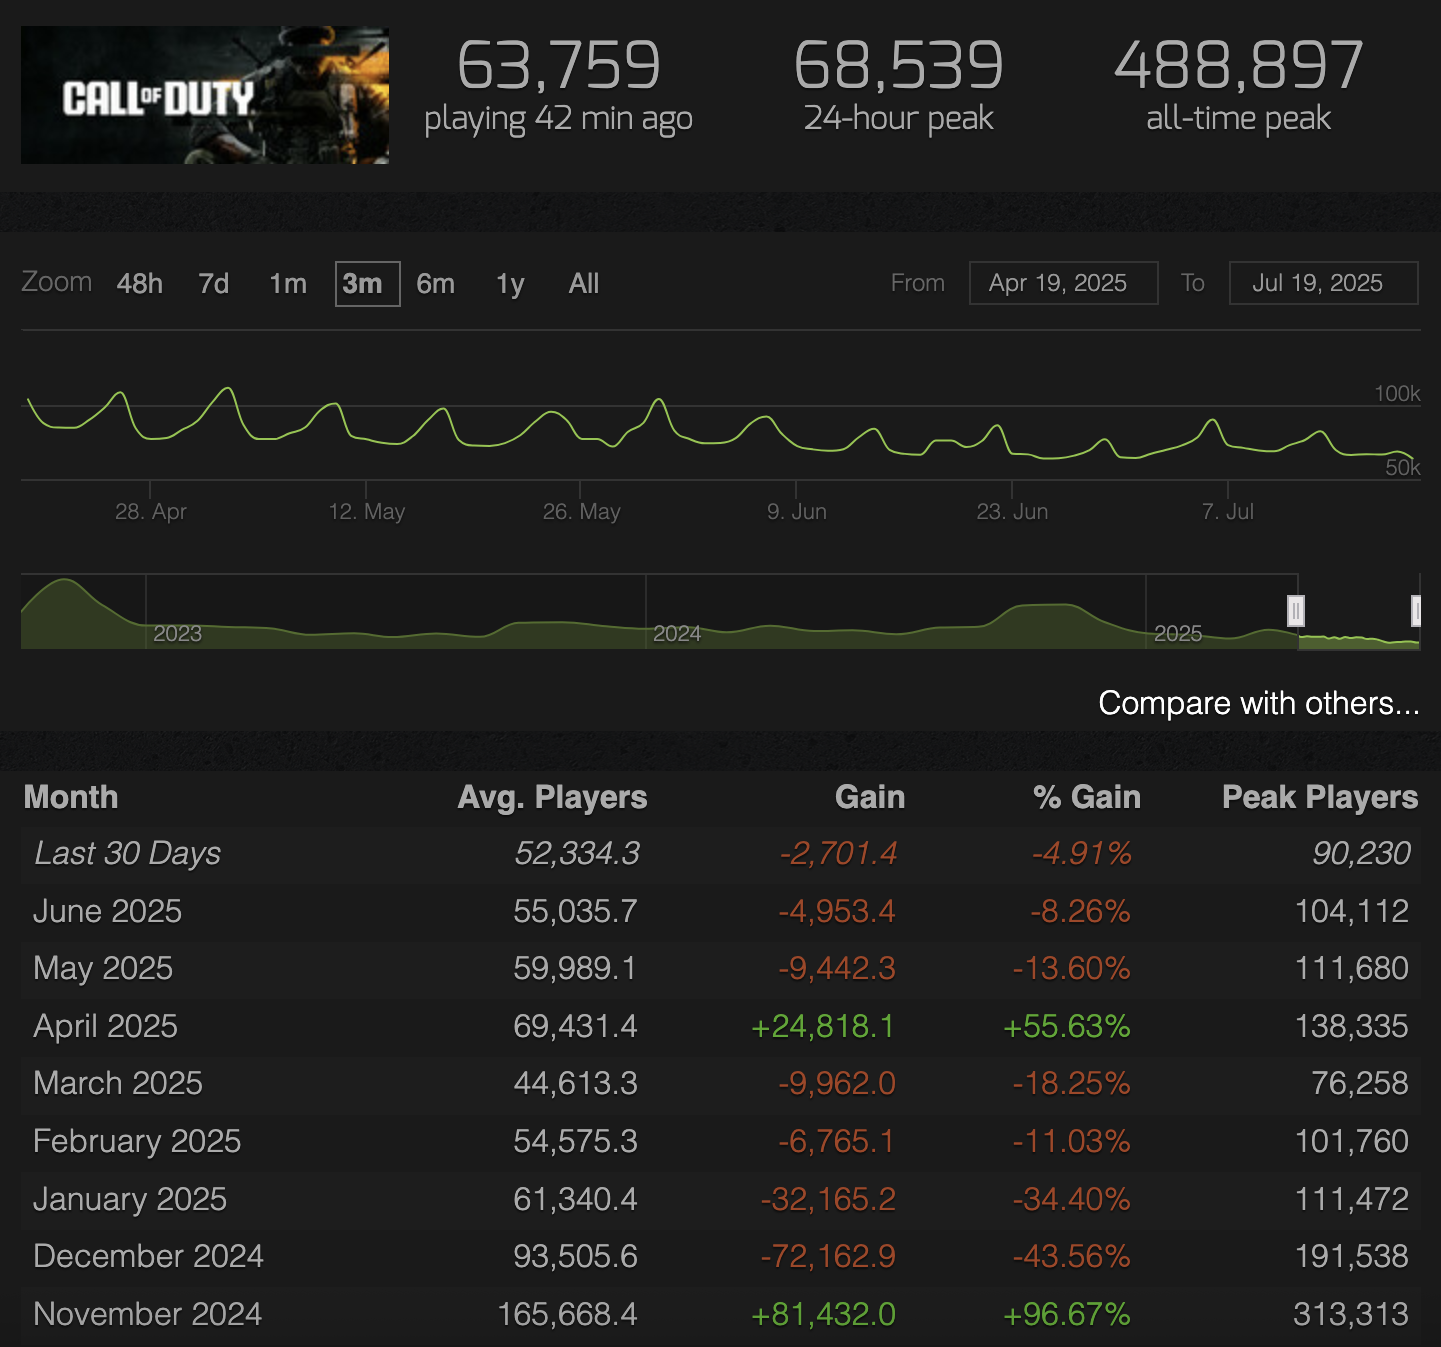Select the February 2025 row label
The width and height of the screenshot is (1441, 1347).
[x=137, y=1141]
